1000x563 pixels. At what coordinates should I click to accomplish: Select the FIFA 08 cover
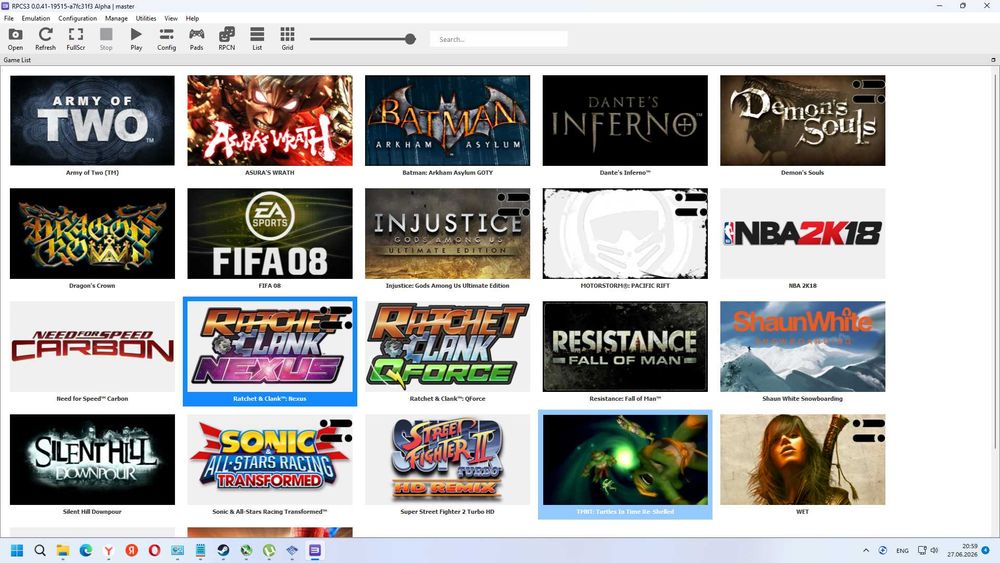(270, 233)
